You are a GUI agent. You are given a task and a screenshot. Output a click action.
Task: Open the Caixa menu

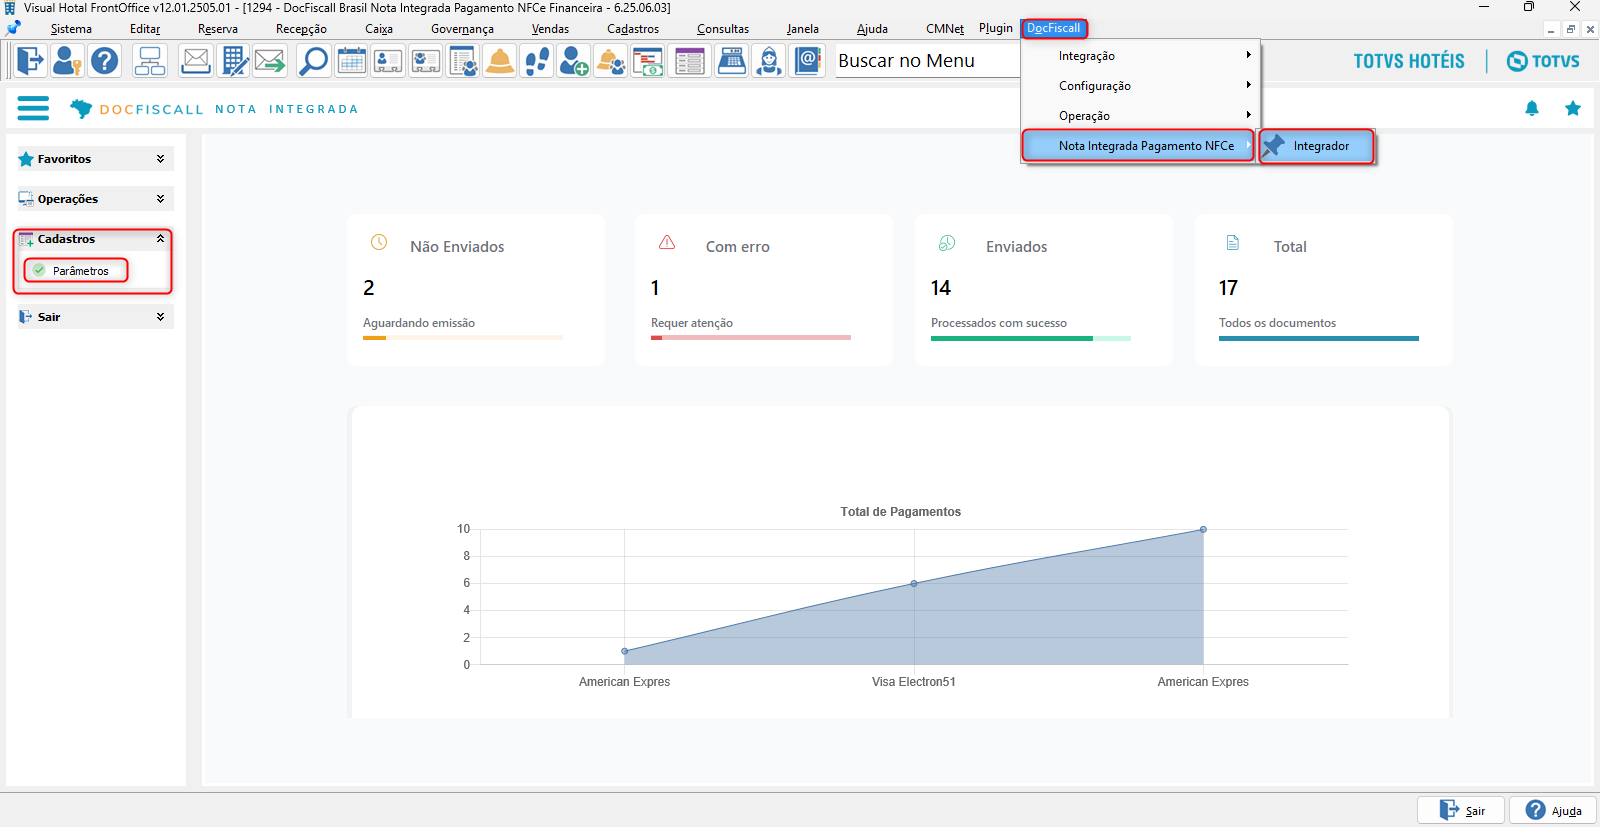379,29
